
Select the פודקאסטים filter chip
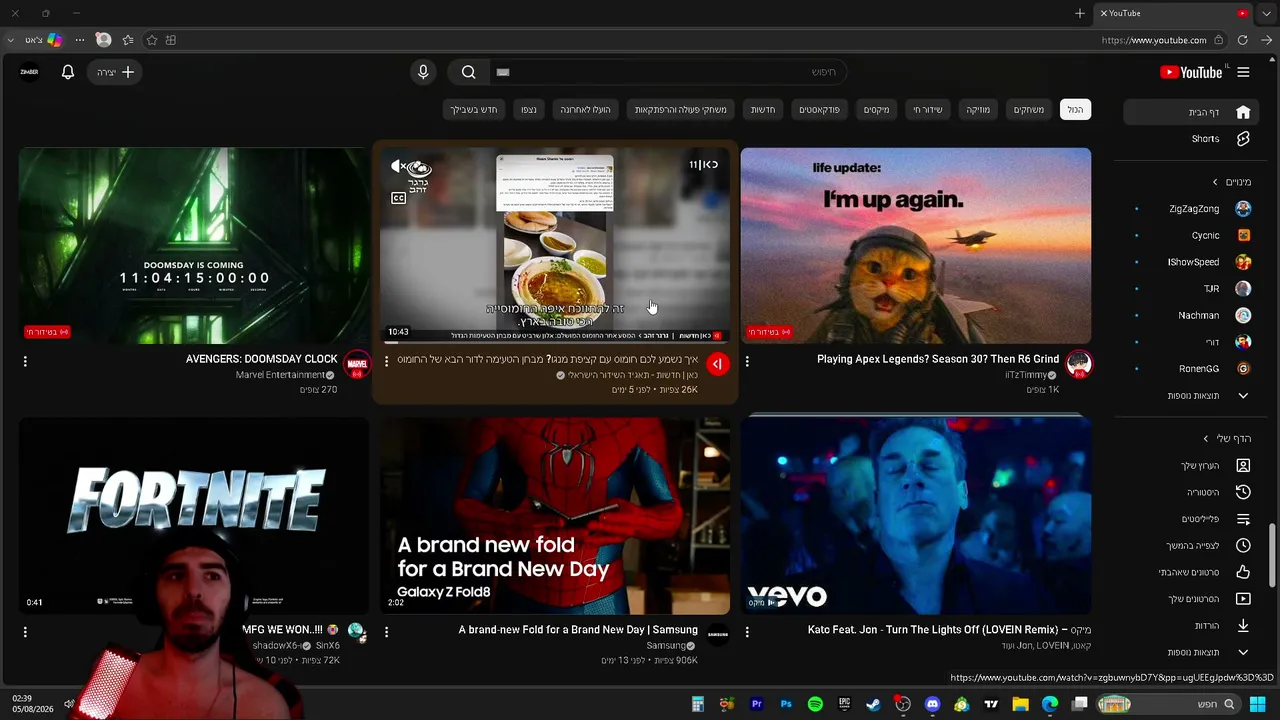pos(819,110)
